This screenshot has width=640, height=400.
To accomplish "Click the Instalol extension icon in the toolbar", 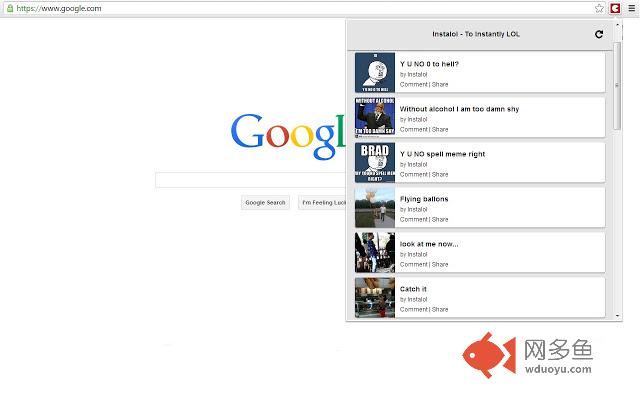I will [615, 8].
